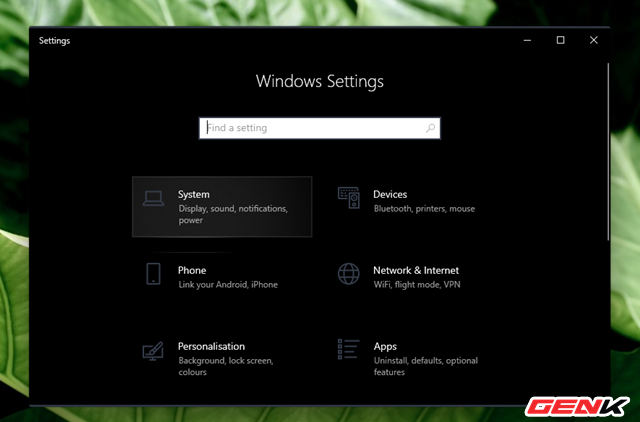640x422 pixels.
Task: Click 'Link your Android, iPhone' description text
Action: click(228, 285)
